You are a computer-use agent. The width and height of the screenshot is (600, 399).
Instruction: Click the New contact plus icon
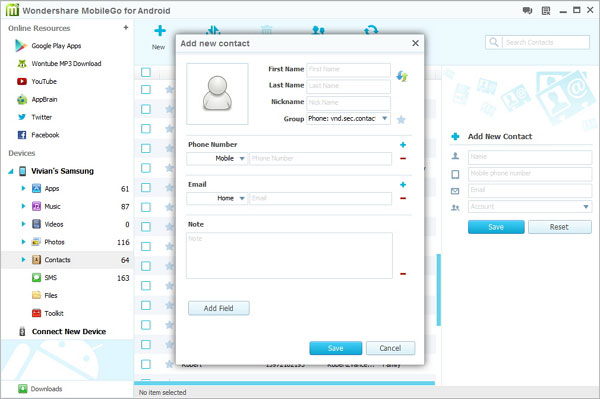coord(160,31)
